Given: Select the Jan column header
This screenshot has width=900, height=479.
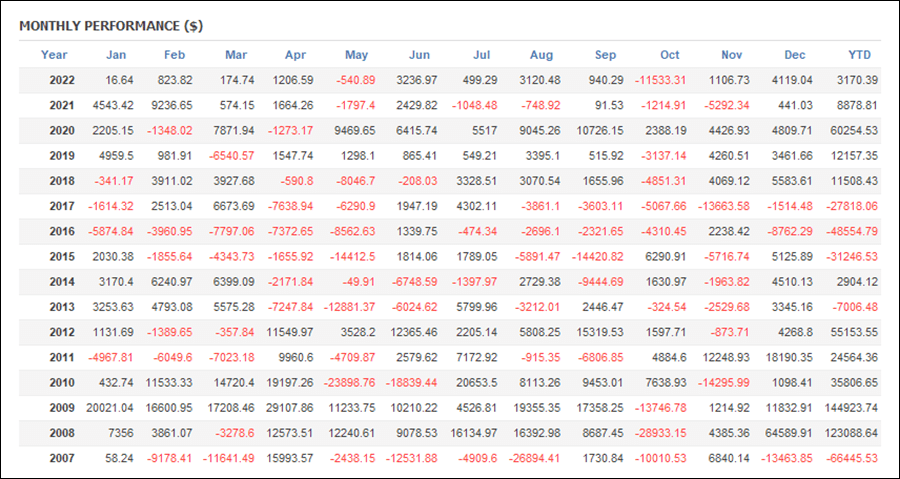Looking at the screenshot, I should [x=116, y=55].
